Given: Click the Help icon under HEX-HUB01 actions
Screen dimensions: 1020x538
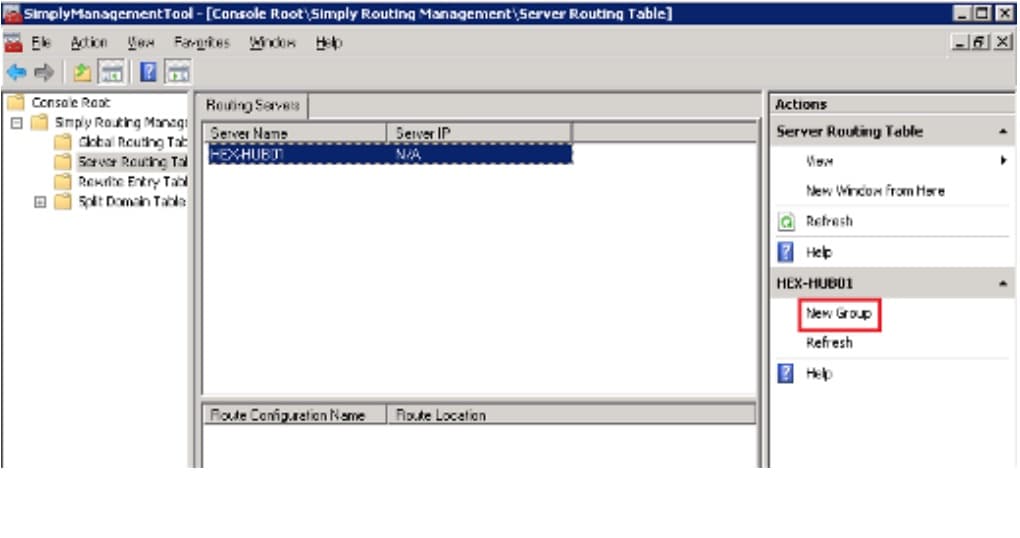Looking at the screenshot, I should point(786,374).
